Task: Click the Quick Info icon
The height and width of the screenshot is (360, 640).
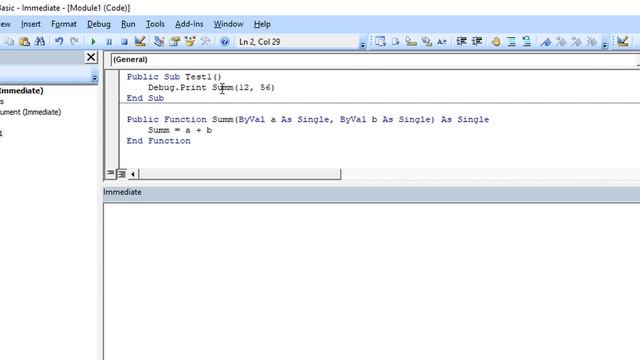Action: pos(411,41)
